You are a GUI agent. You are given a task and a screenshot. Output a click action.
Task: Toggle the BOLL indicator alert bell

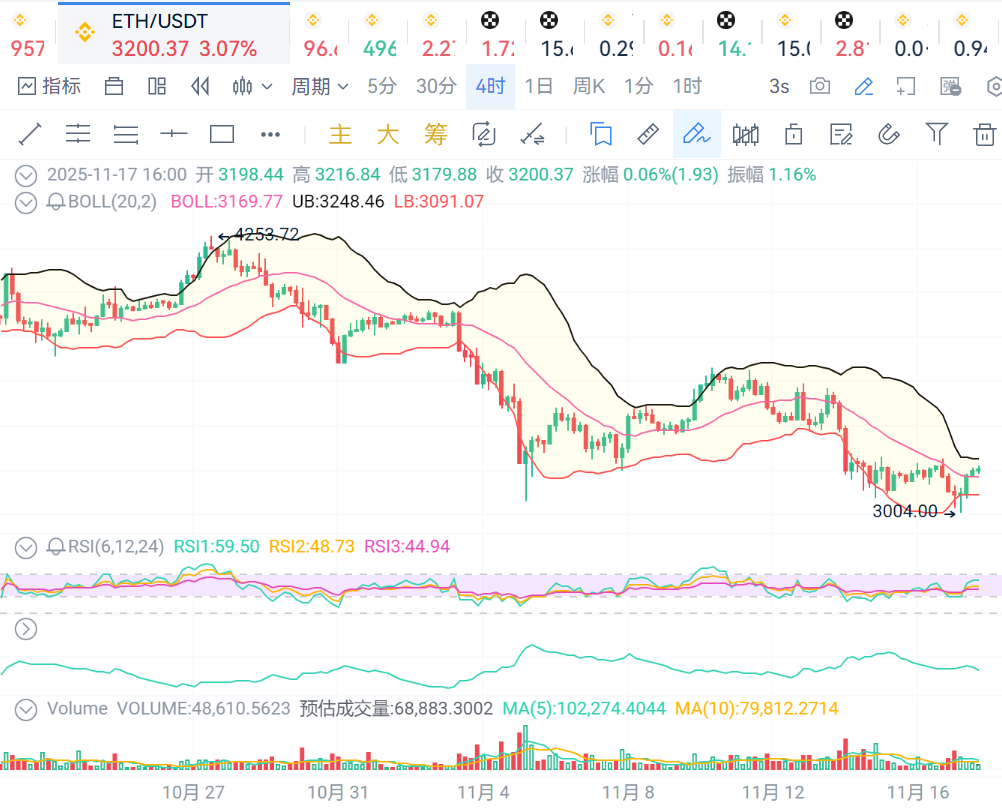click(x=57, y=202)
